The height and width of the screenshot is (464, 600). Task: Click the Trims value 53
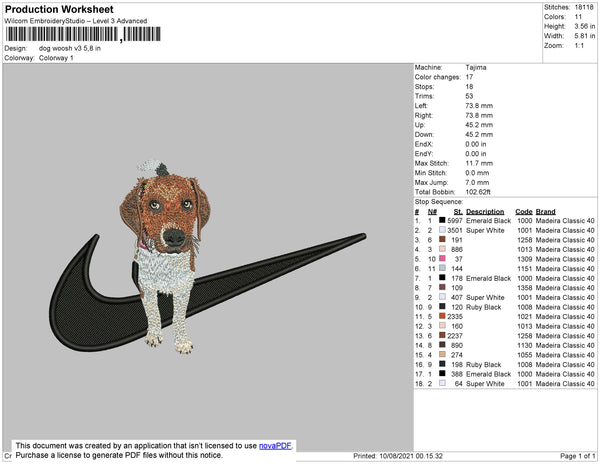point(470,96)
